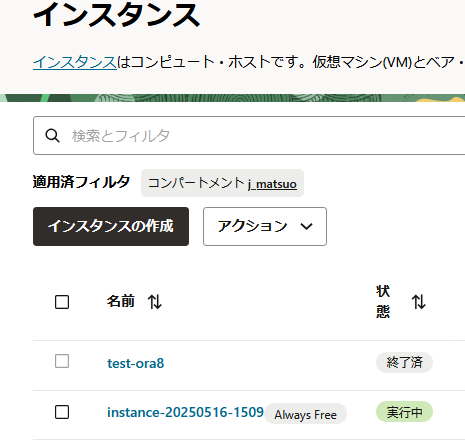Click インスタンスの作成 button
465x448 pixels.
pos(111,226)
